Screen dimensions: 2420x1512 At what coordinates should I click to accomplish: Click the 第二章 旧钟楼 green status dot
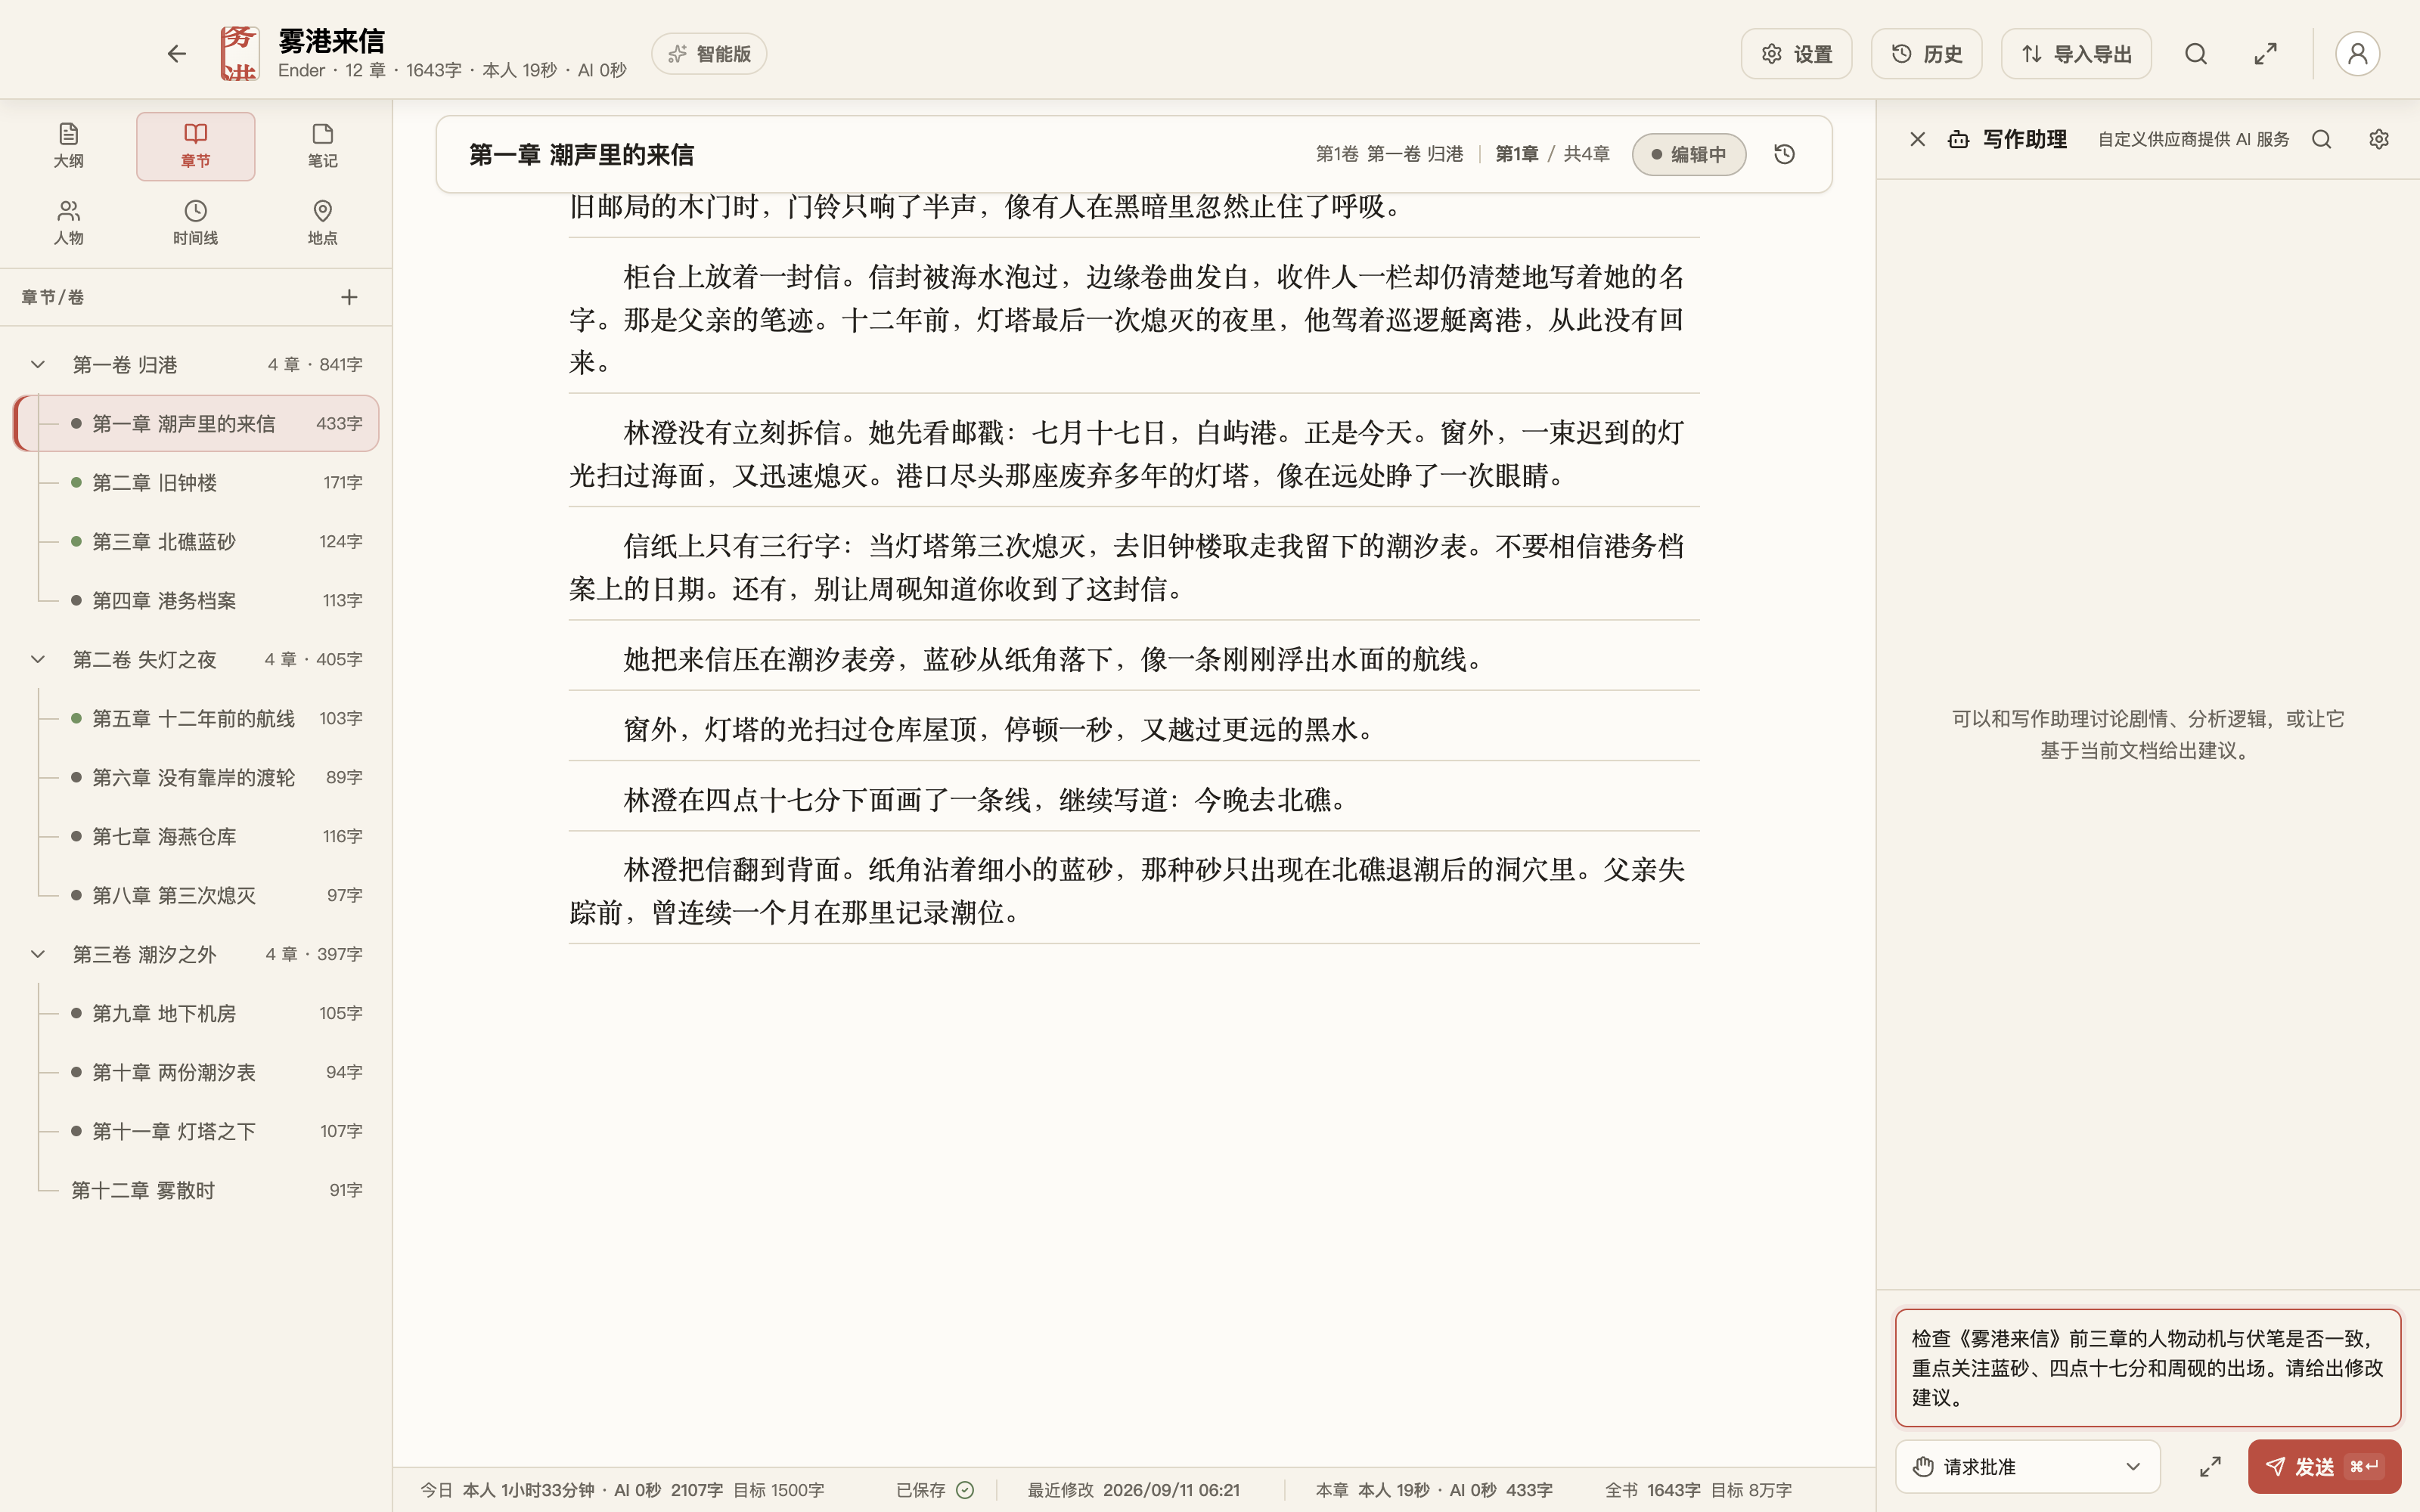tap(76, 483)
